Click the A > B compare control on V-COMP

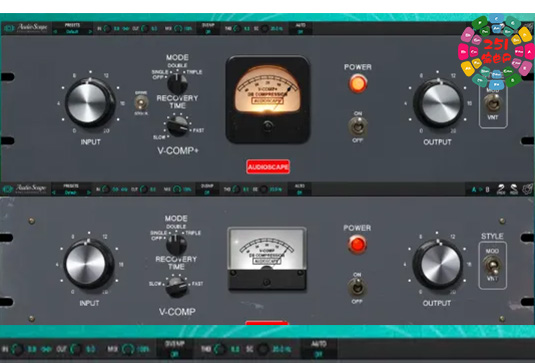coord(481,189)
